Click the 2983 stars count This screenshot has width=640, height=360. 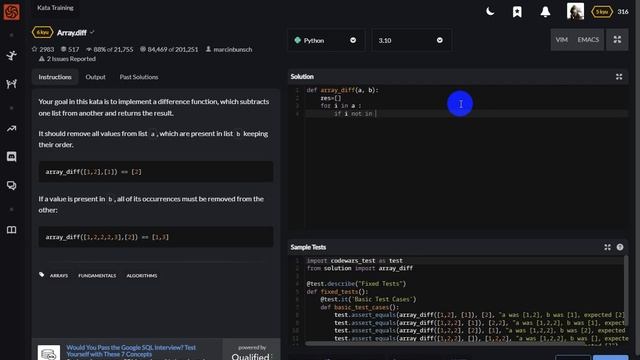(x=43, y=49)
